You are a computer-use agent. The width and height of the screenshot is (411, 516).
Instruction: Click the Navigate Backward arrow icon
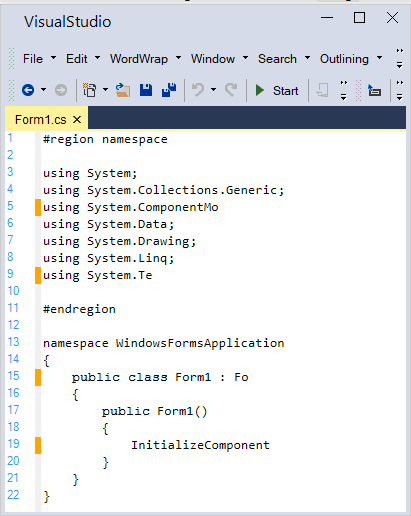28,90
